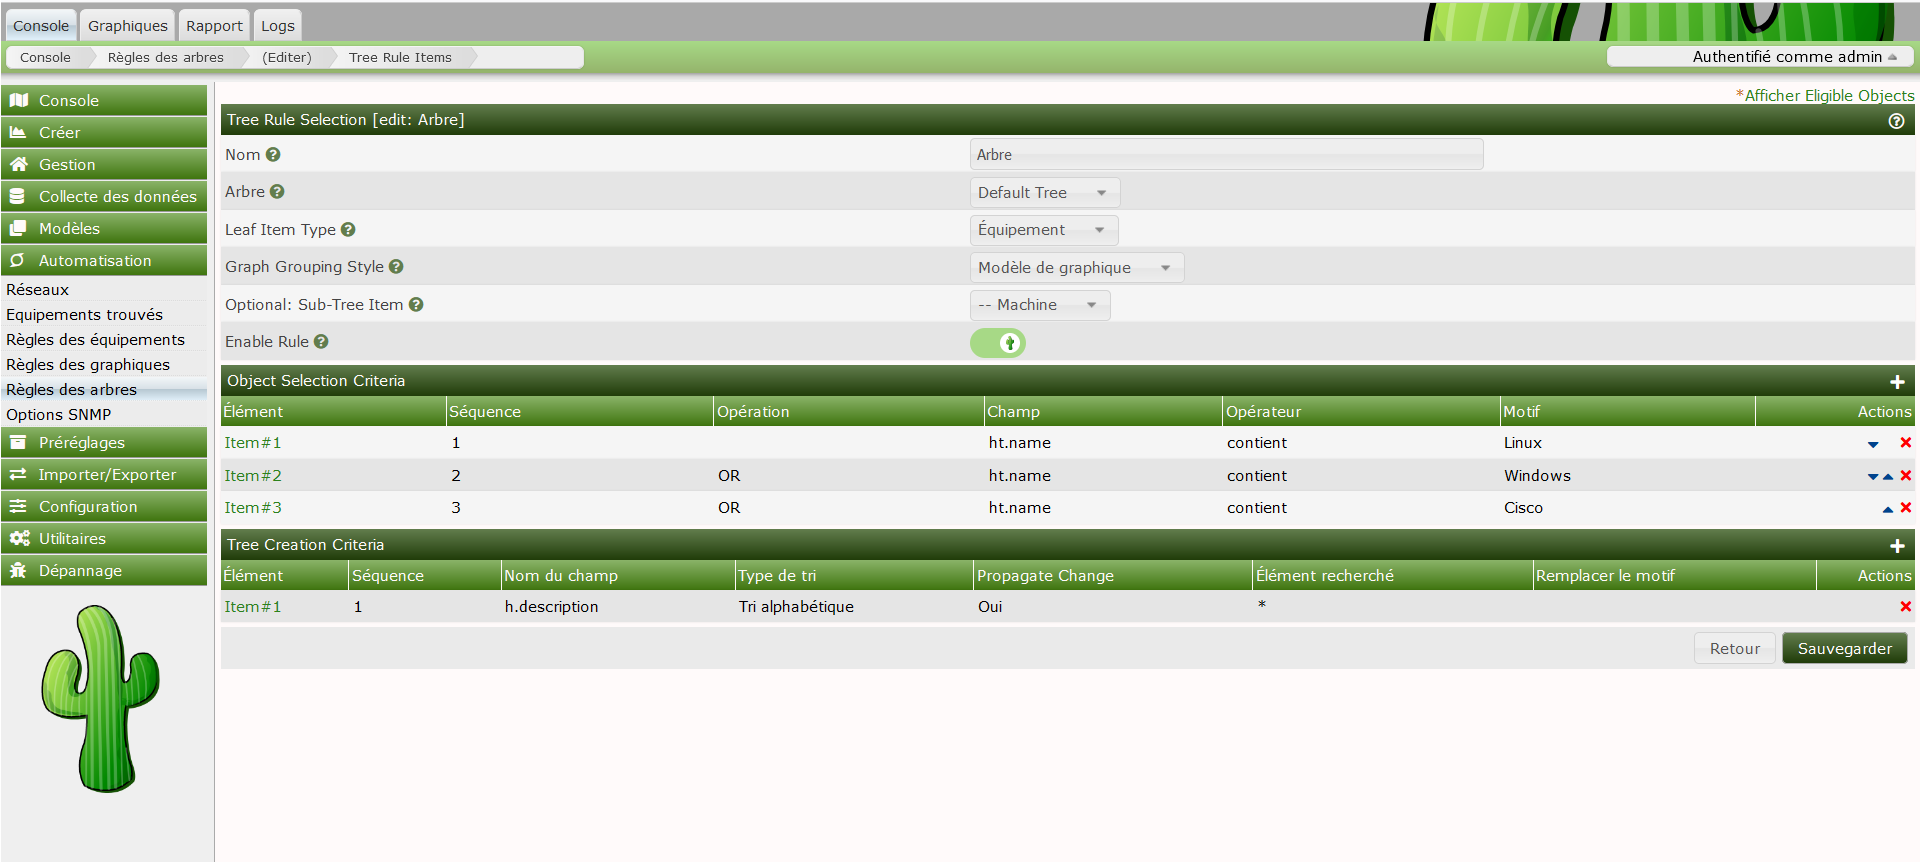Open the Item#2 link in selection criteria

pos(253,476)
